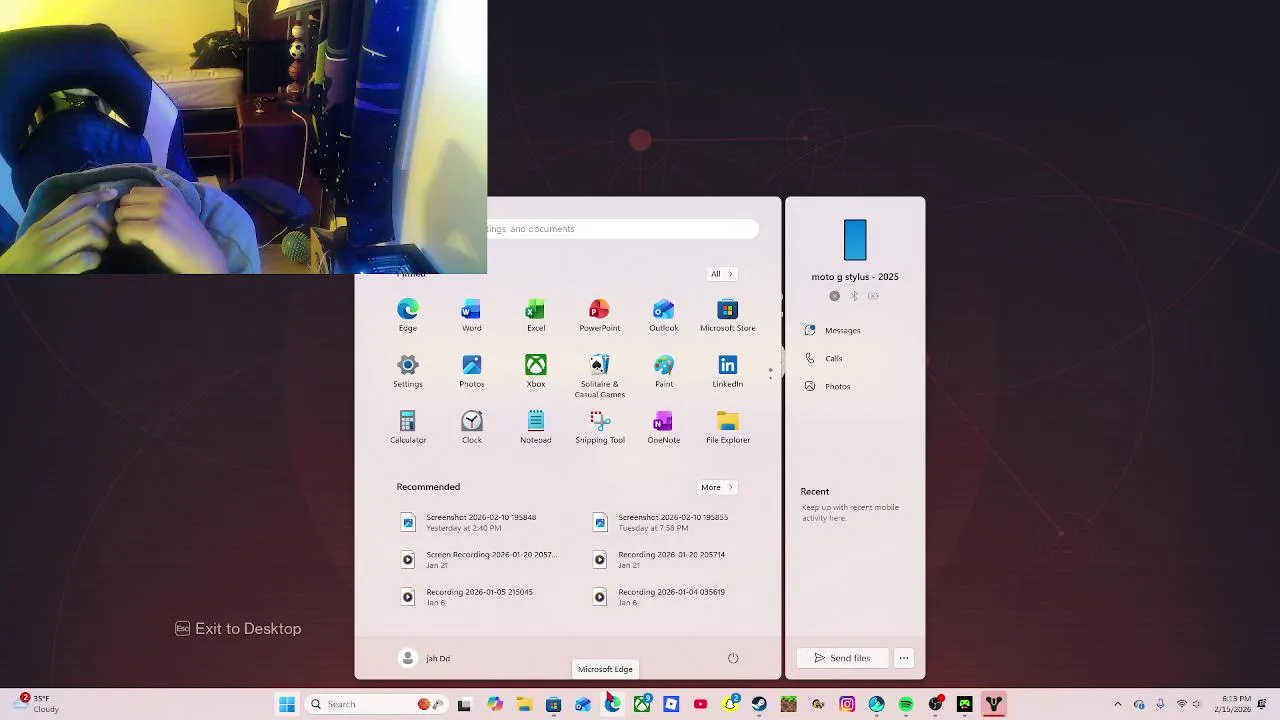Open Edge from pinned apps
Image resolution: width=1280 pixels, height=720 pixels.
408,316
